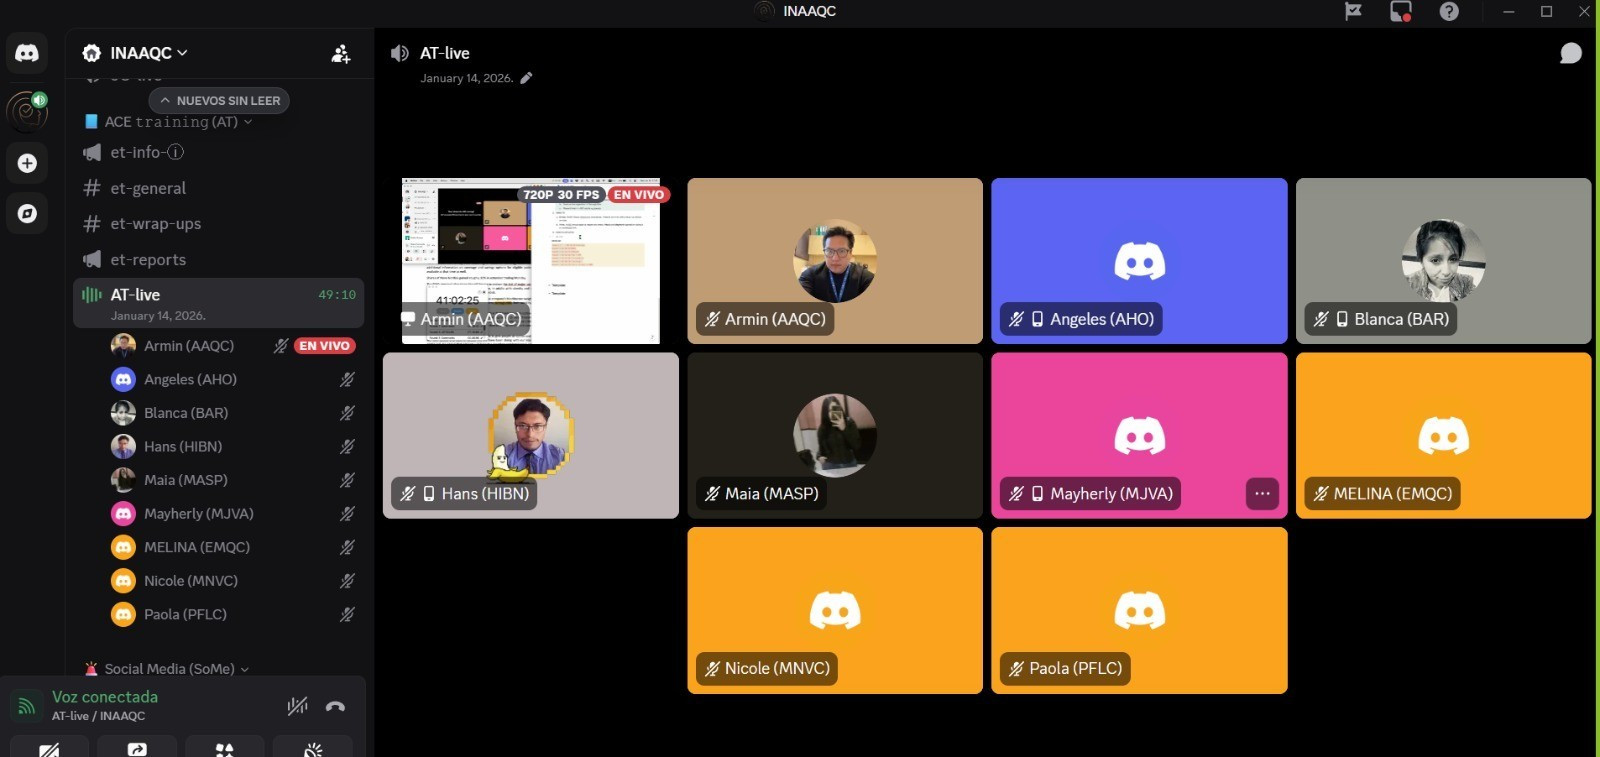Screen dimensions: 1600x757
Task: Toggle screen sharing button
Action: click(137, 748)
